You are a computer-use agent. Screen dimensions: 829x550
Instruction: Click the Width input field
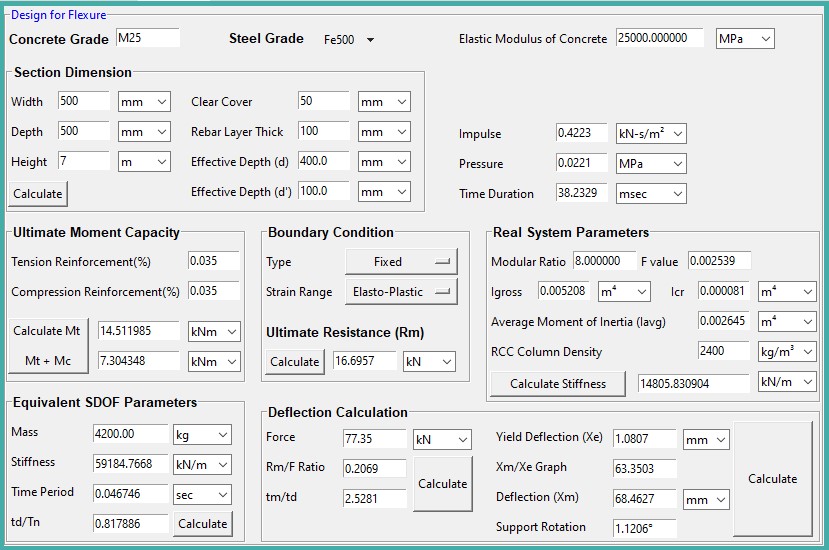[84, 100]
